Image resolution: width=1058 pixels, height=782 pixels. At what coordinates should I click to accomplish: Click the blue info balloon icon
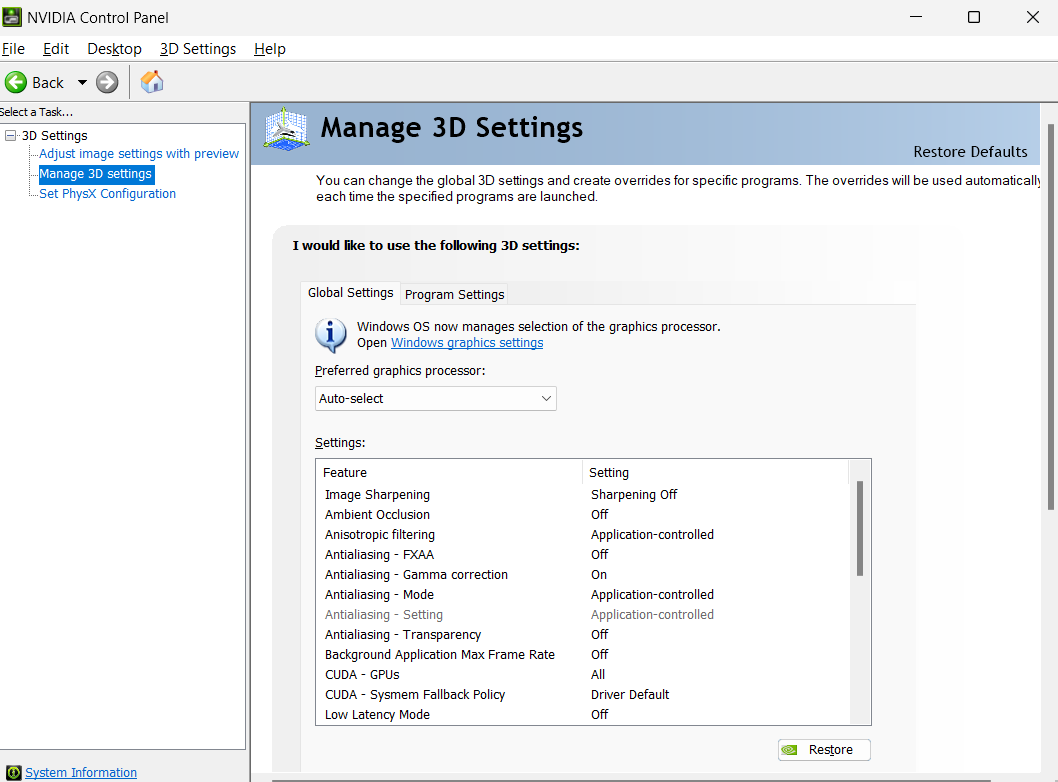click(x=330, y=335)
